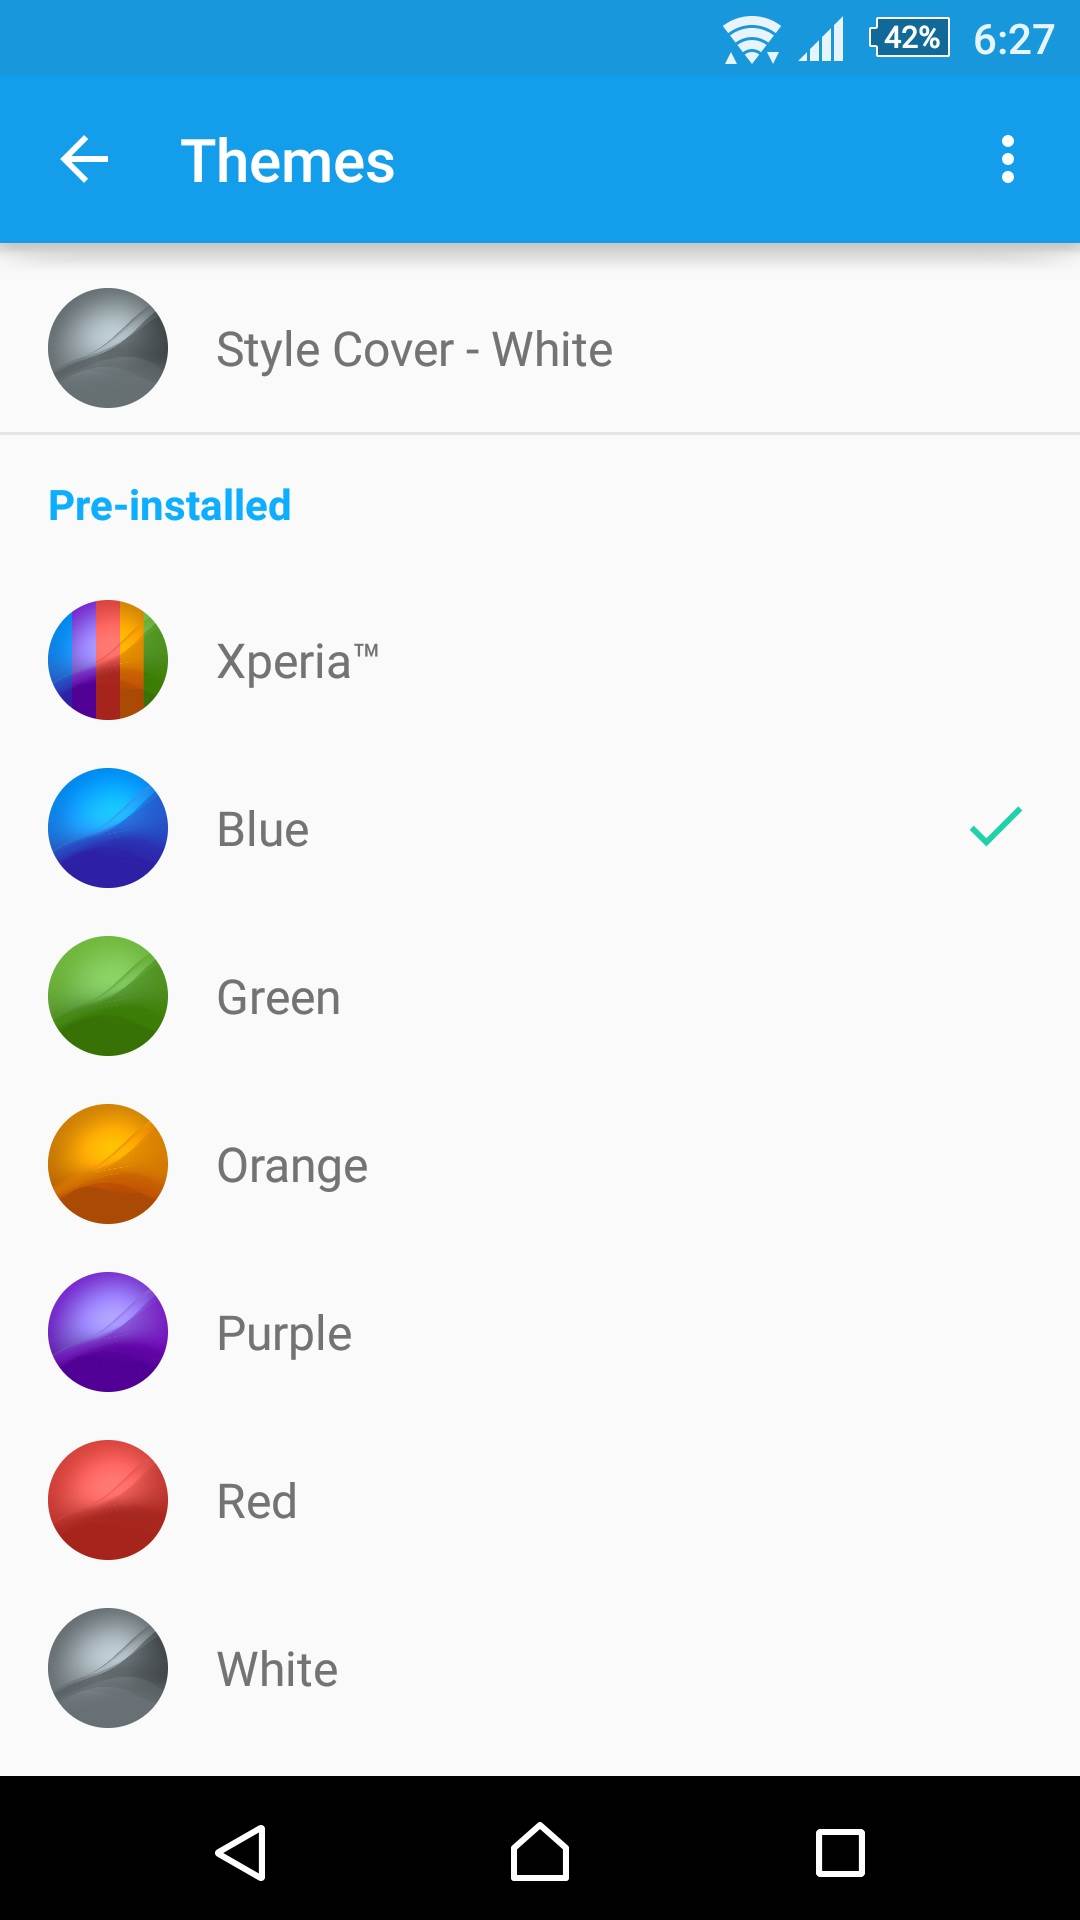Choose the Orange theme label
The width and height of the screenshot is (1080, 1920).
click(292, 1166)
